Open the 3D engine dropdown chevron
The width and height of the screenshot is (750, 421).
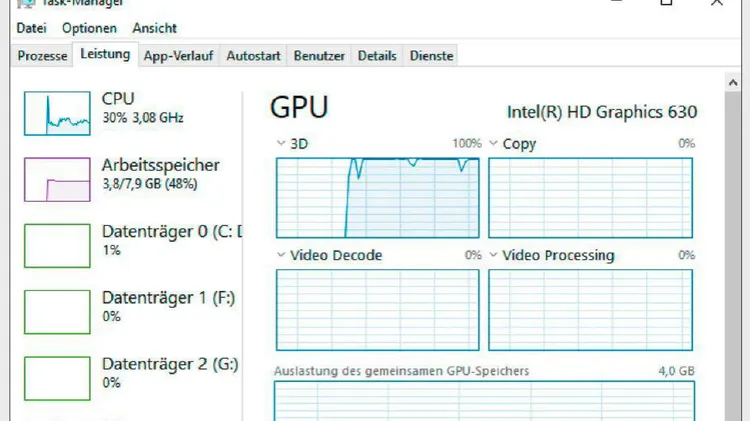coord(281,144)
